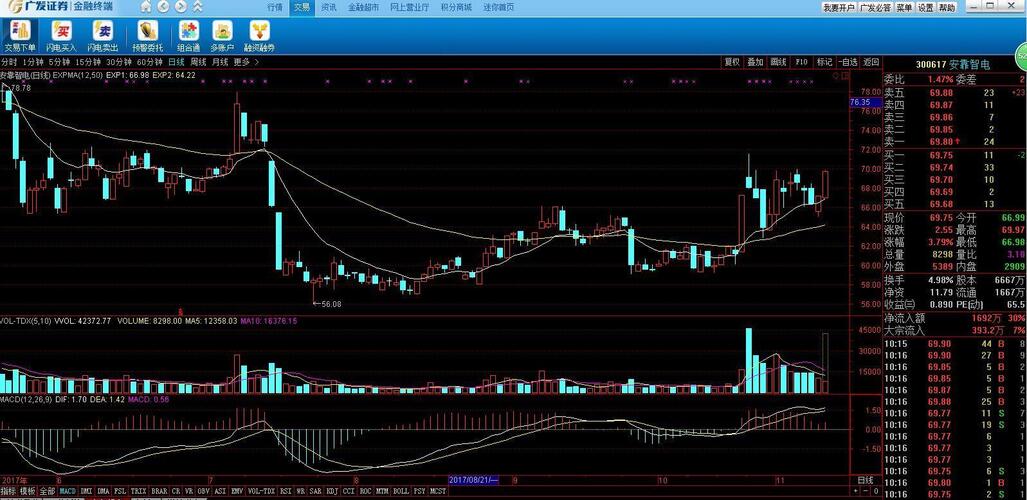Open the 交易下单 trade order icon
Screen dimensions: 1027x500
point(20,36)
